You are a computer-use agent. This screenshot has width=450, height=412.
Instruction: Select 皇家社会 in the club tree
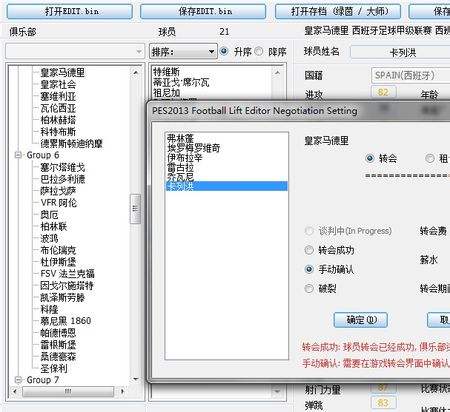coord(58,84)
